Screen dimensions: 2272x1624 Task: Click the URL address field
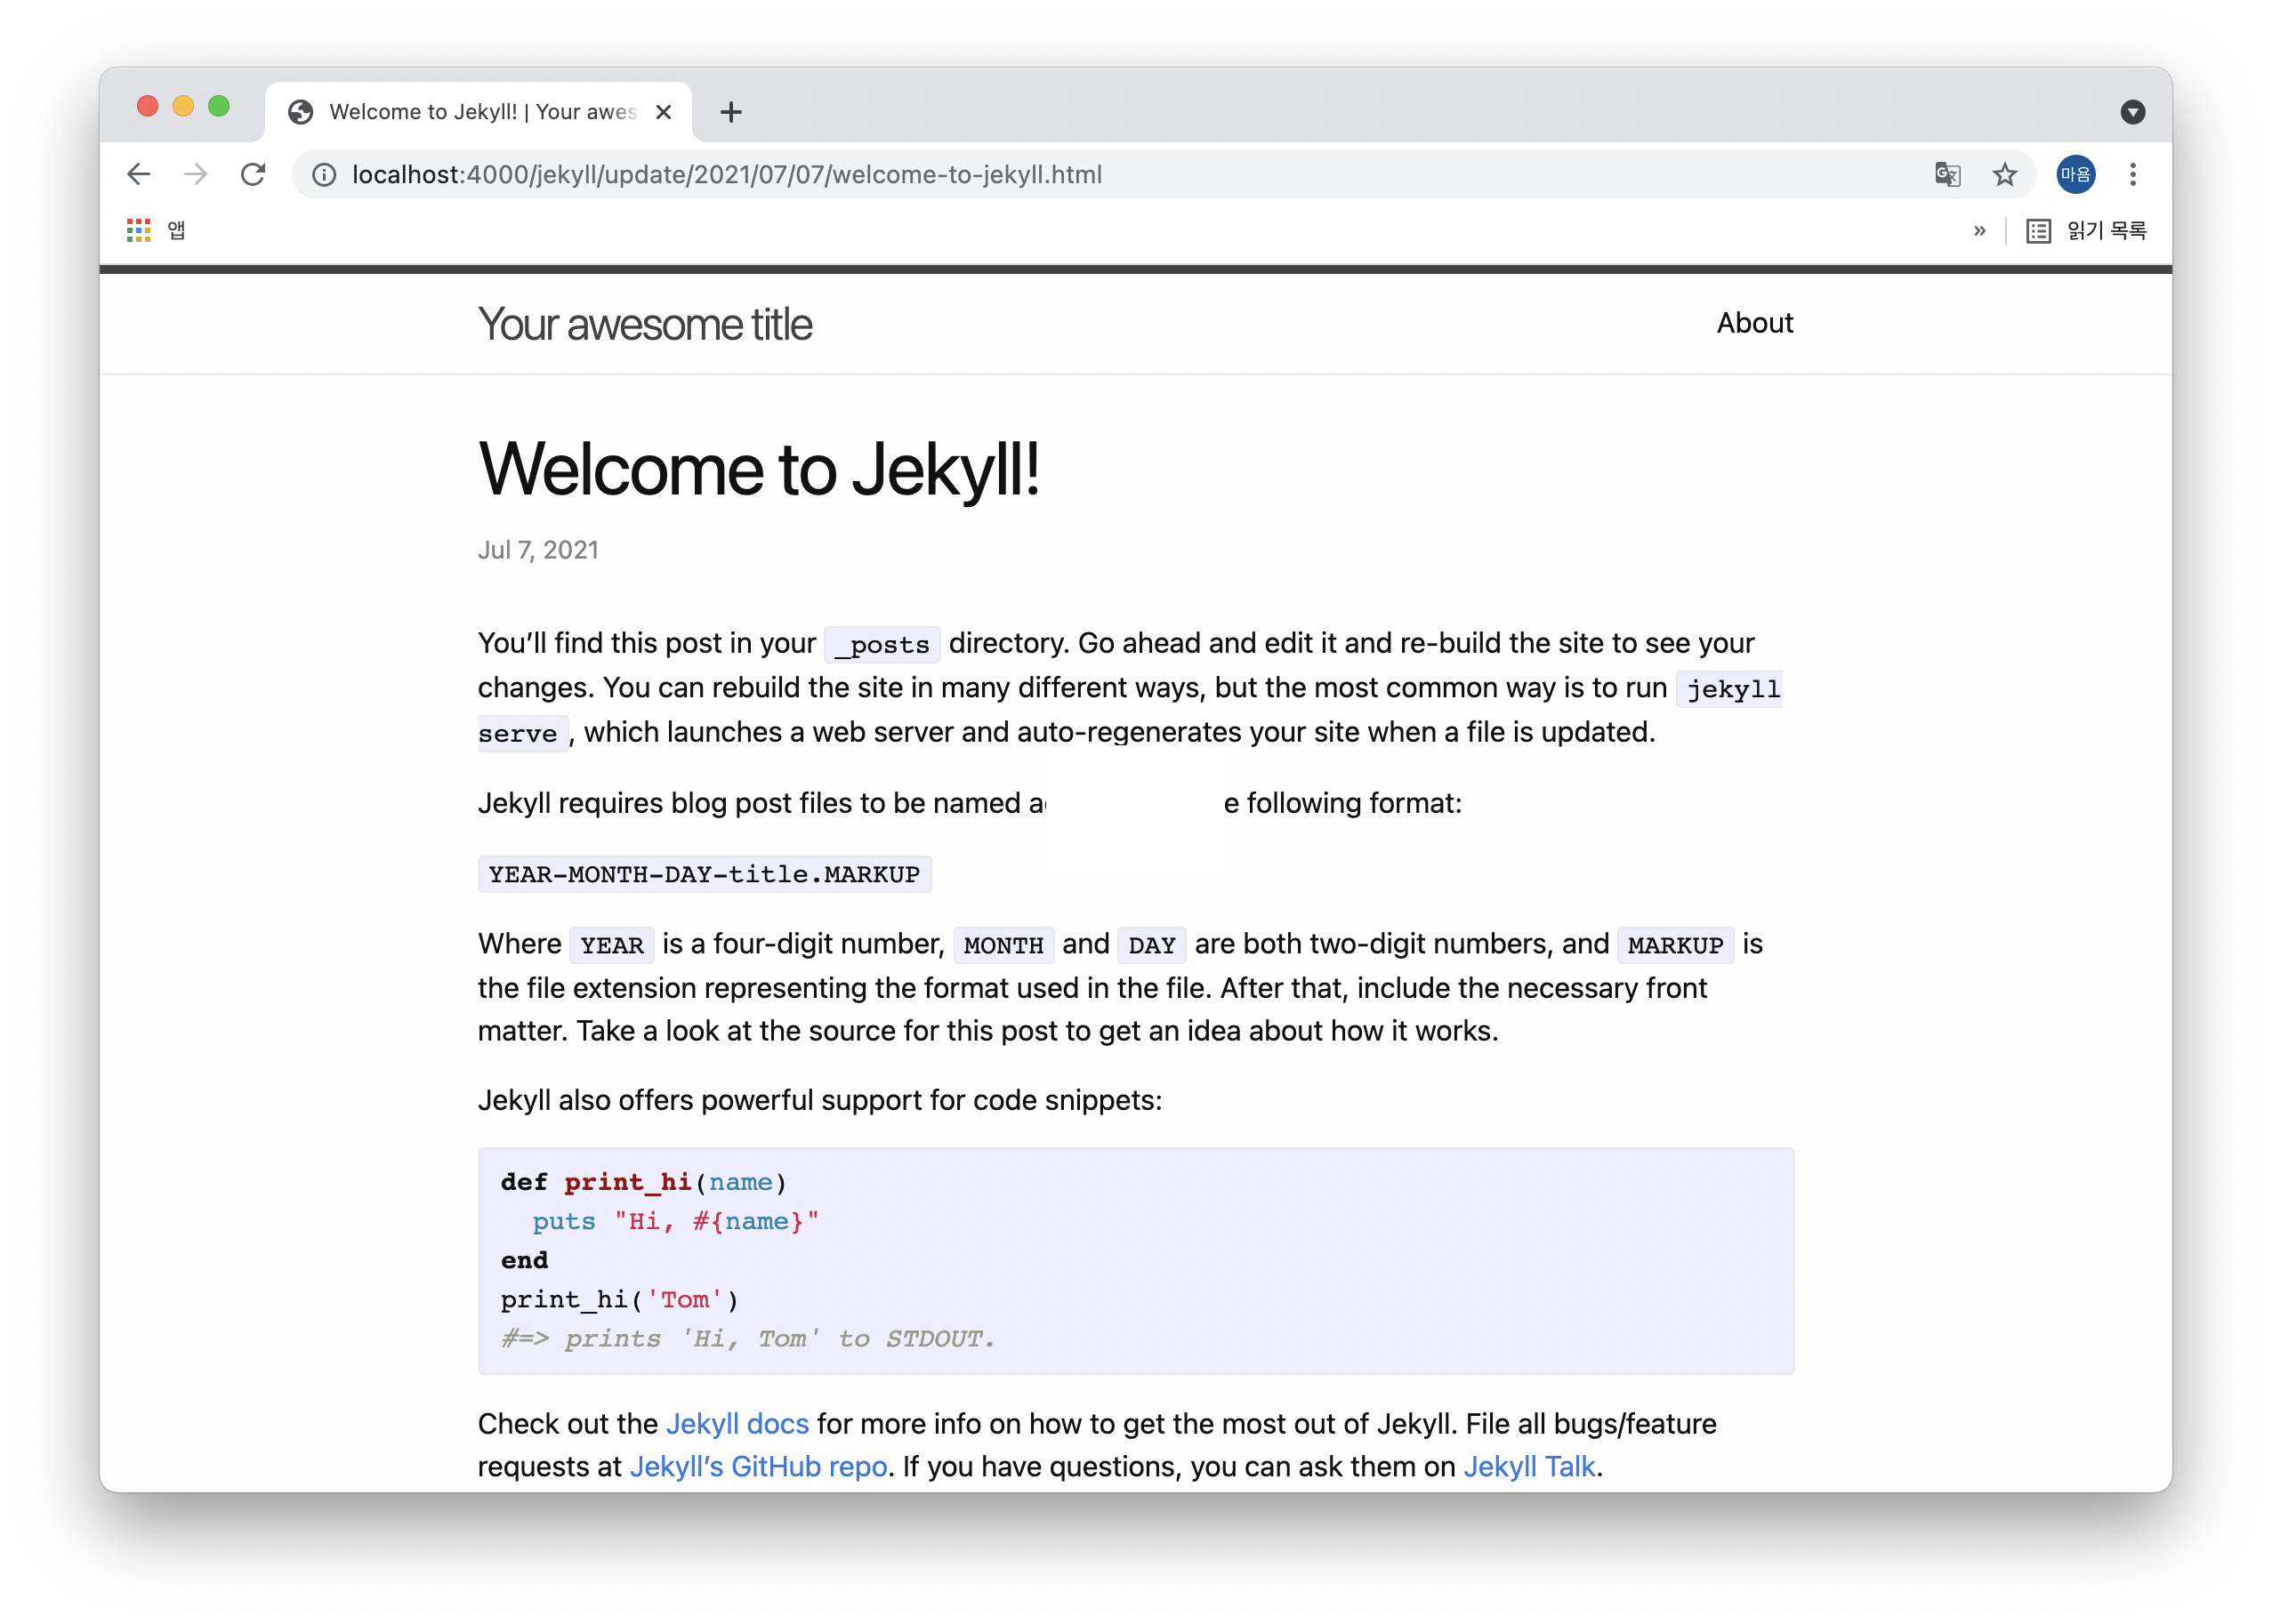point(1100,175)
